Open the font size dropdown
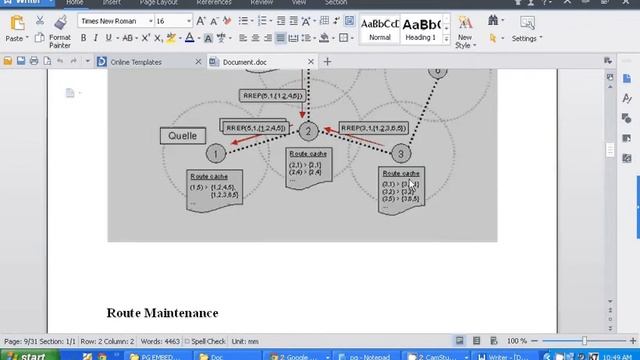 click(189, 21)
